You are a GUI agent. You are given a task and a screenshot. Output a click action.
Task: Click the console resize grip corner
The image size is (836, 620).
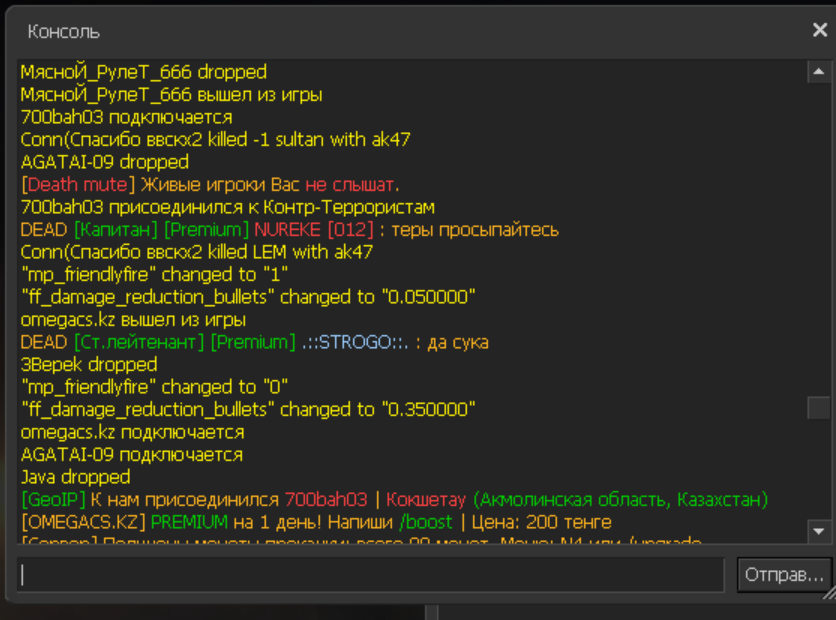pos(825,593)
